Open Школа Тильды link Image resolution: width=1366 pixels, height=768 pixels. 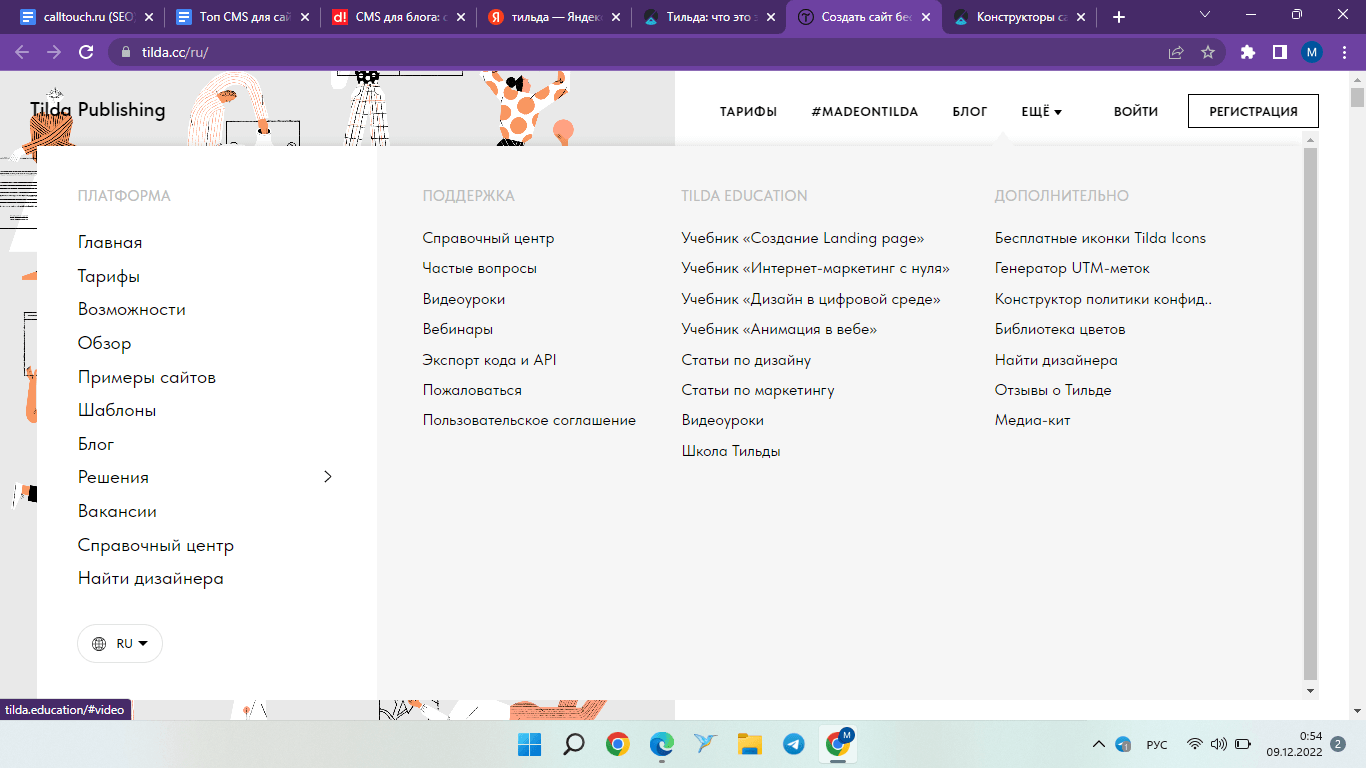(x=731, y=451)
